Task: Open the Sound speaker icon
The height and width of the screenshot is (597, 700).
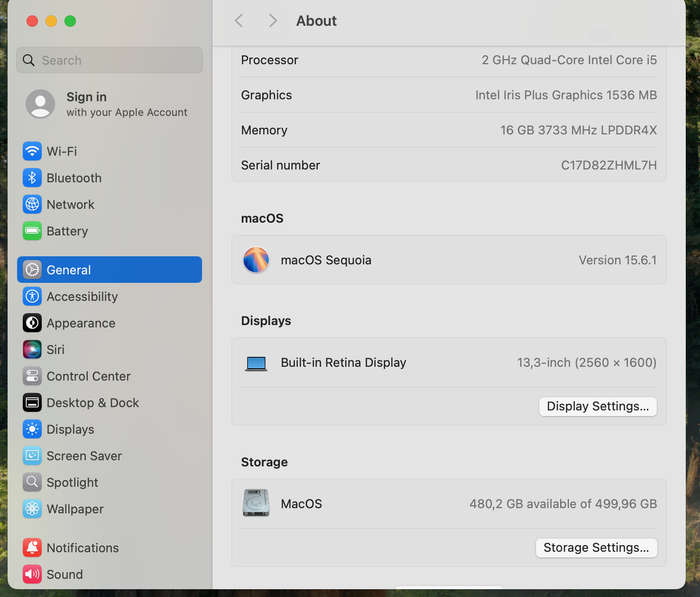Action: click(x=32, y=574)
